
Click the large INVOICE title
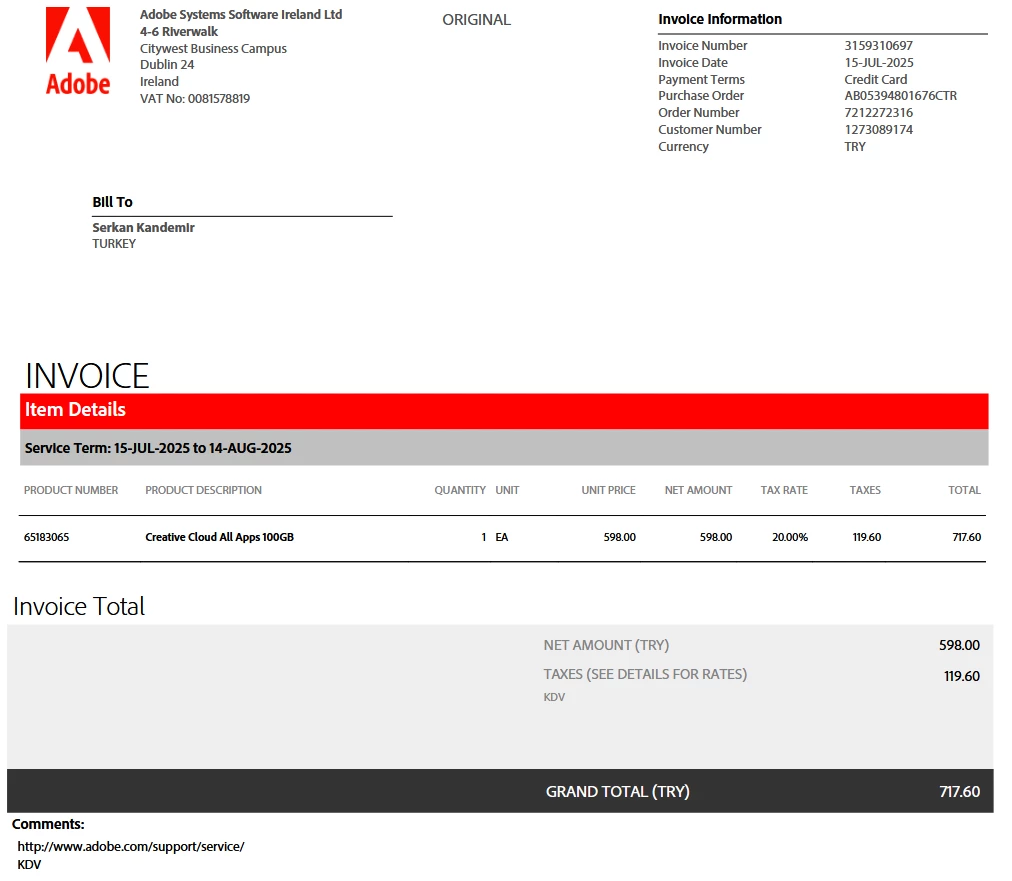86,376
